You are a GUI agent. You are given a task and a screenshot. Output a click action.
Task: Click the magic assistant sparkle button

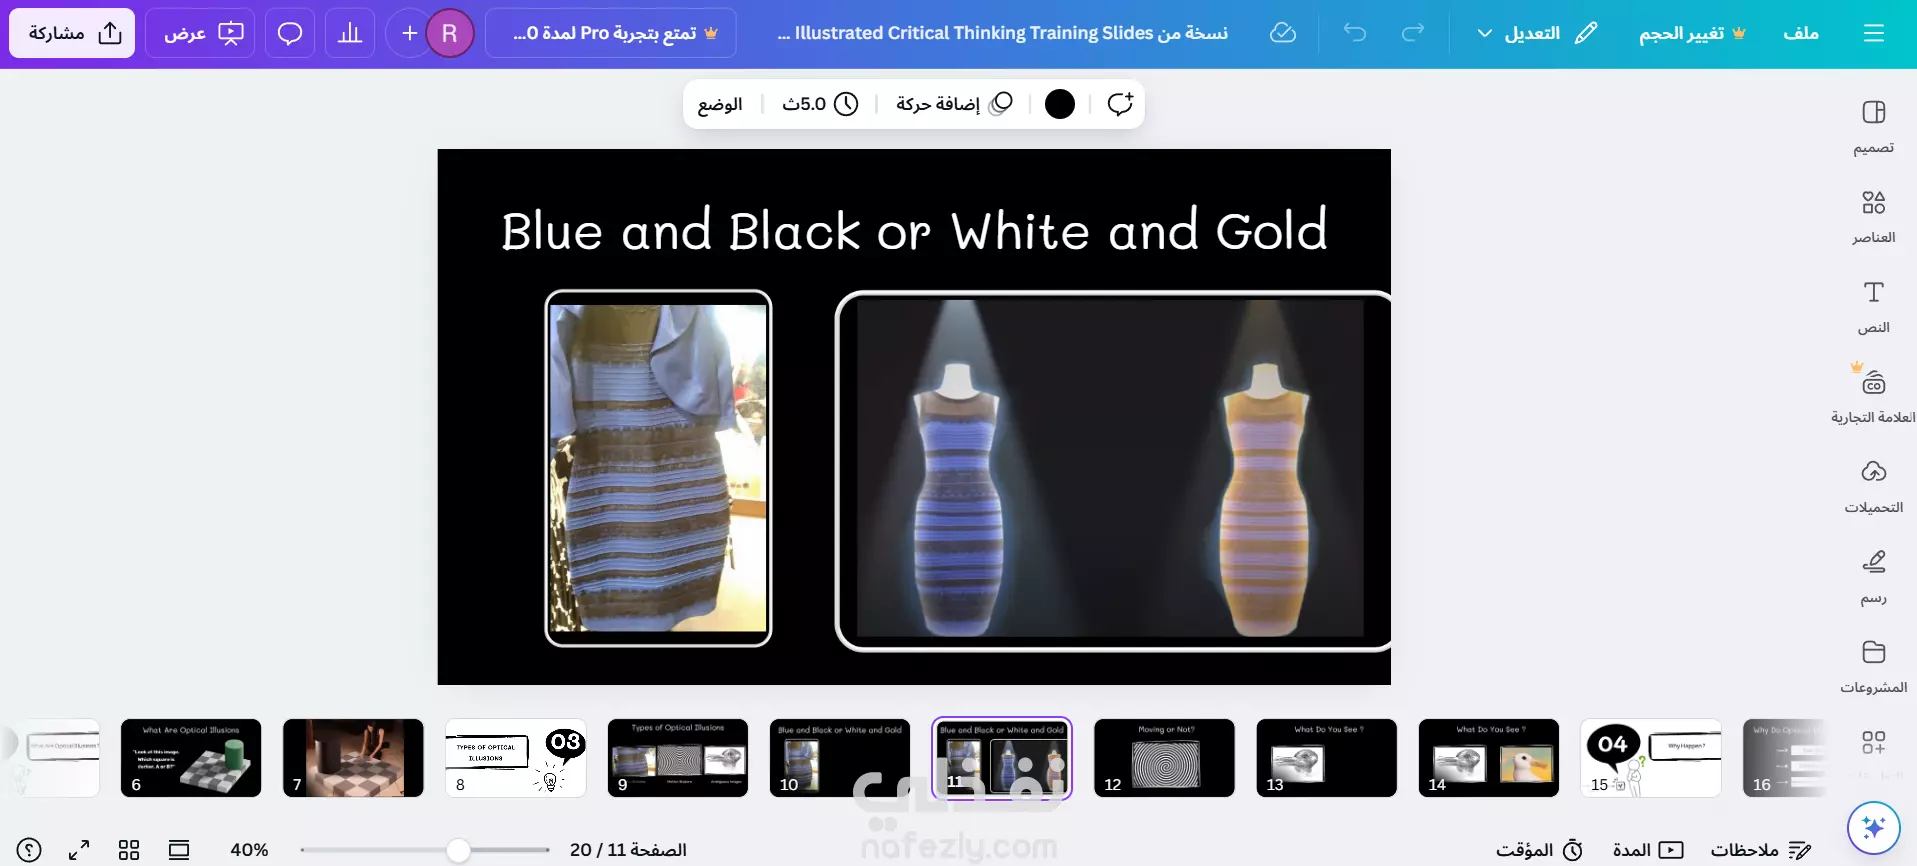(x=1874, y=827)
